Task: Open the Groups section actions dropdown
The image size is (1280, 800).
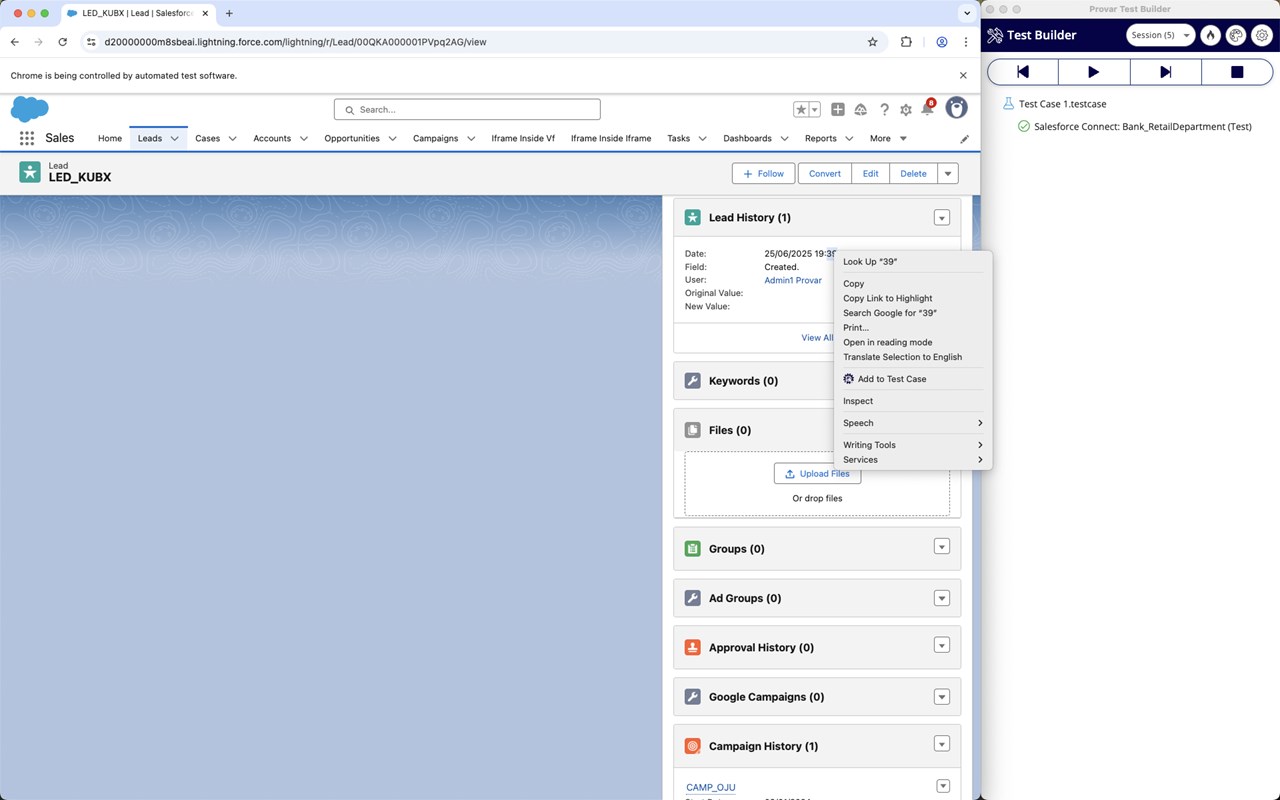Action: point(941,547)
